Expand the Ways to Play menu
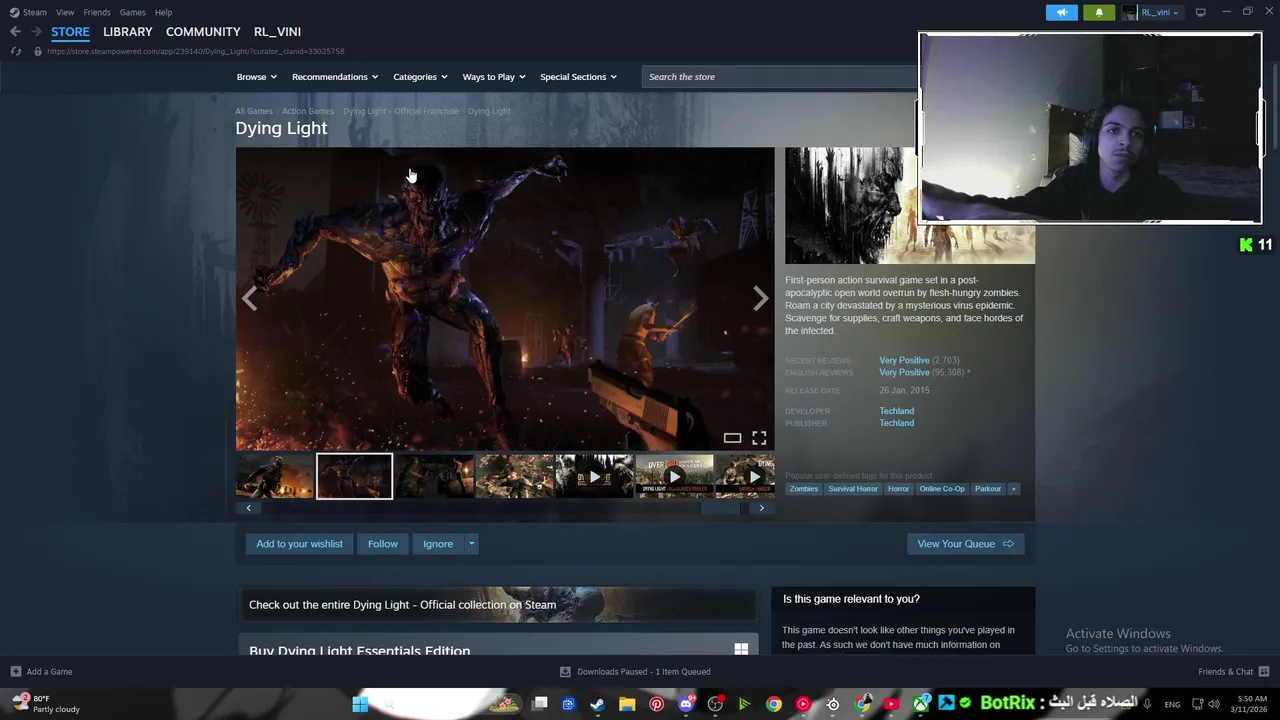The width and height of the screenshot is (1280, 720). (494, 77)
